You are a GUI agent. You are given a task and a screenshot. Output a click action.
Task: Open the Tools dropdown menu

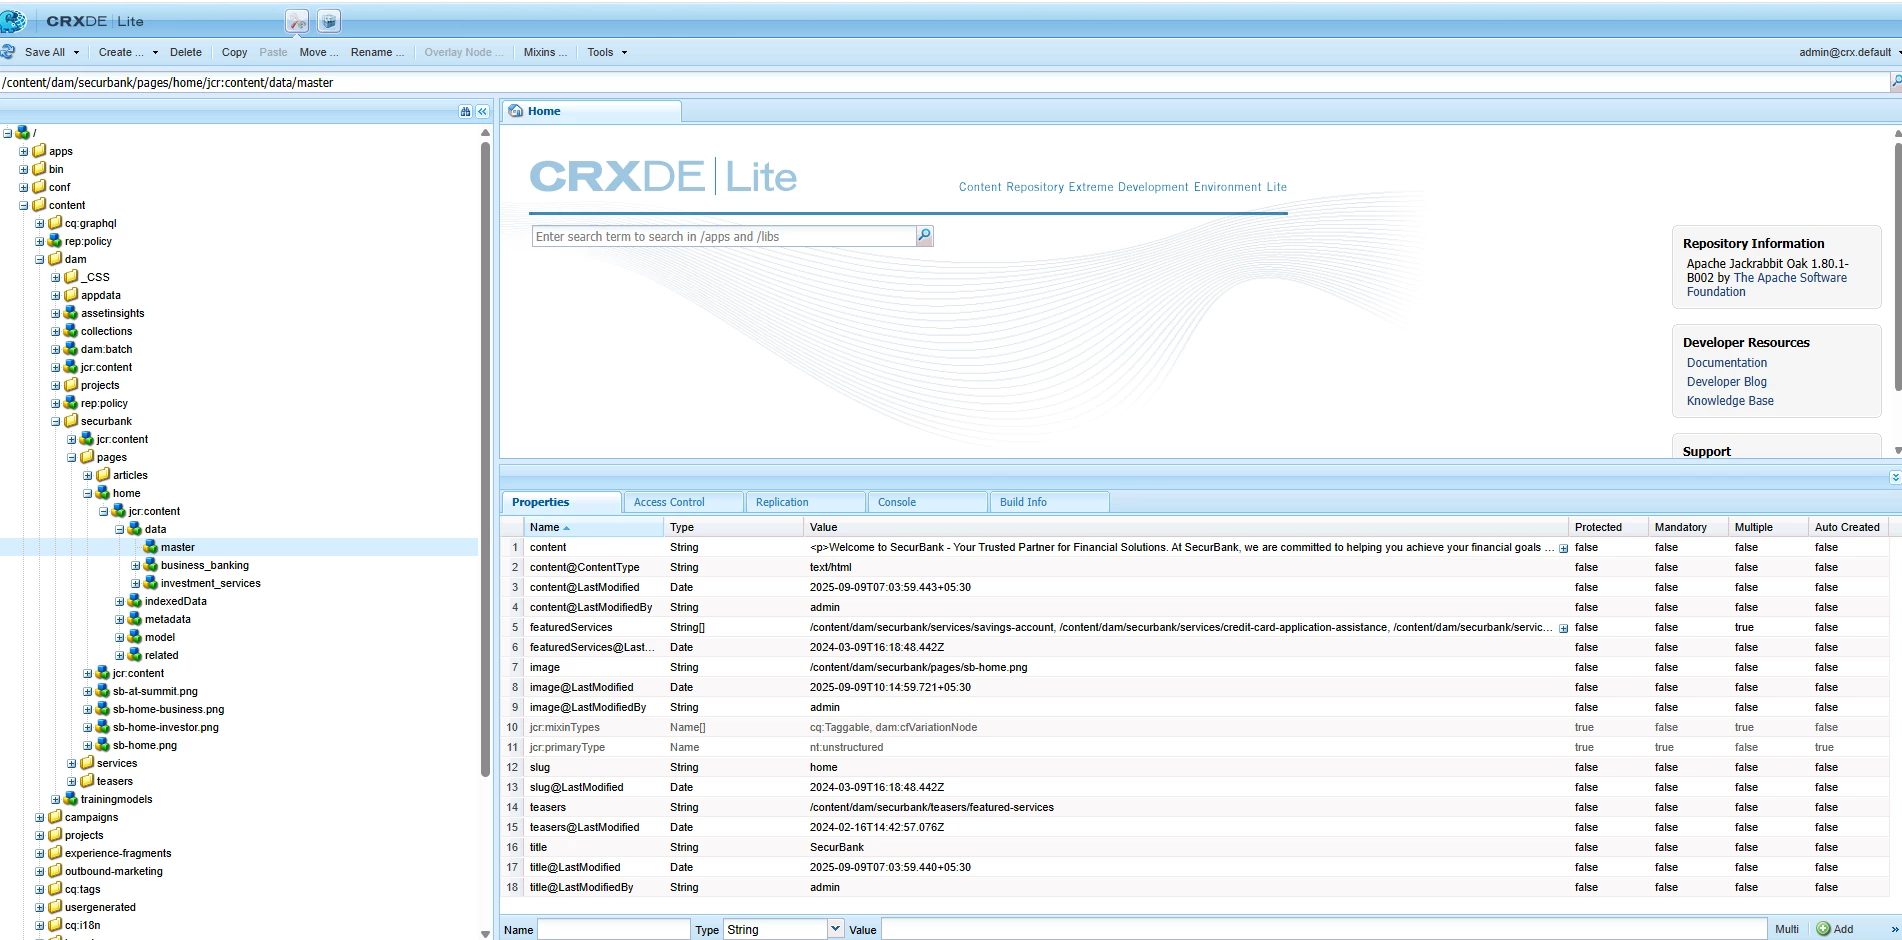(x=607, y=52)
